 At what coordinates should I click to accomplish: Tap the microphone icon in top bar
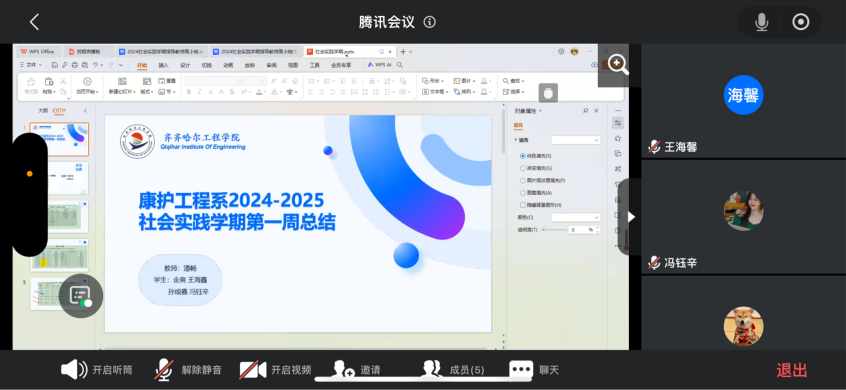pyautogui.click(x=761, y=22)
